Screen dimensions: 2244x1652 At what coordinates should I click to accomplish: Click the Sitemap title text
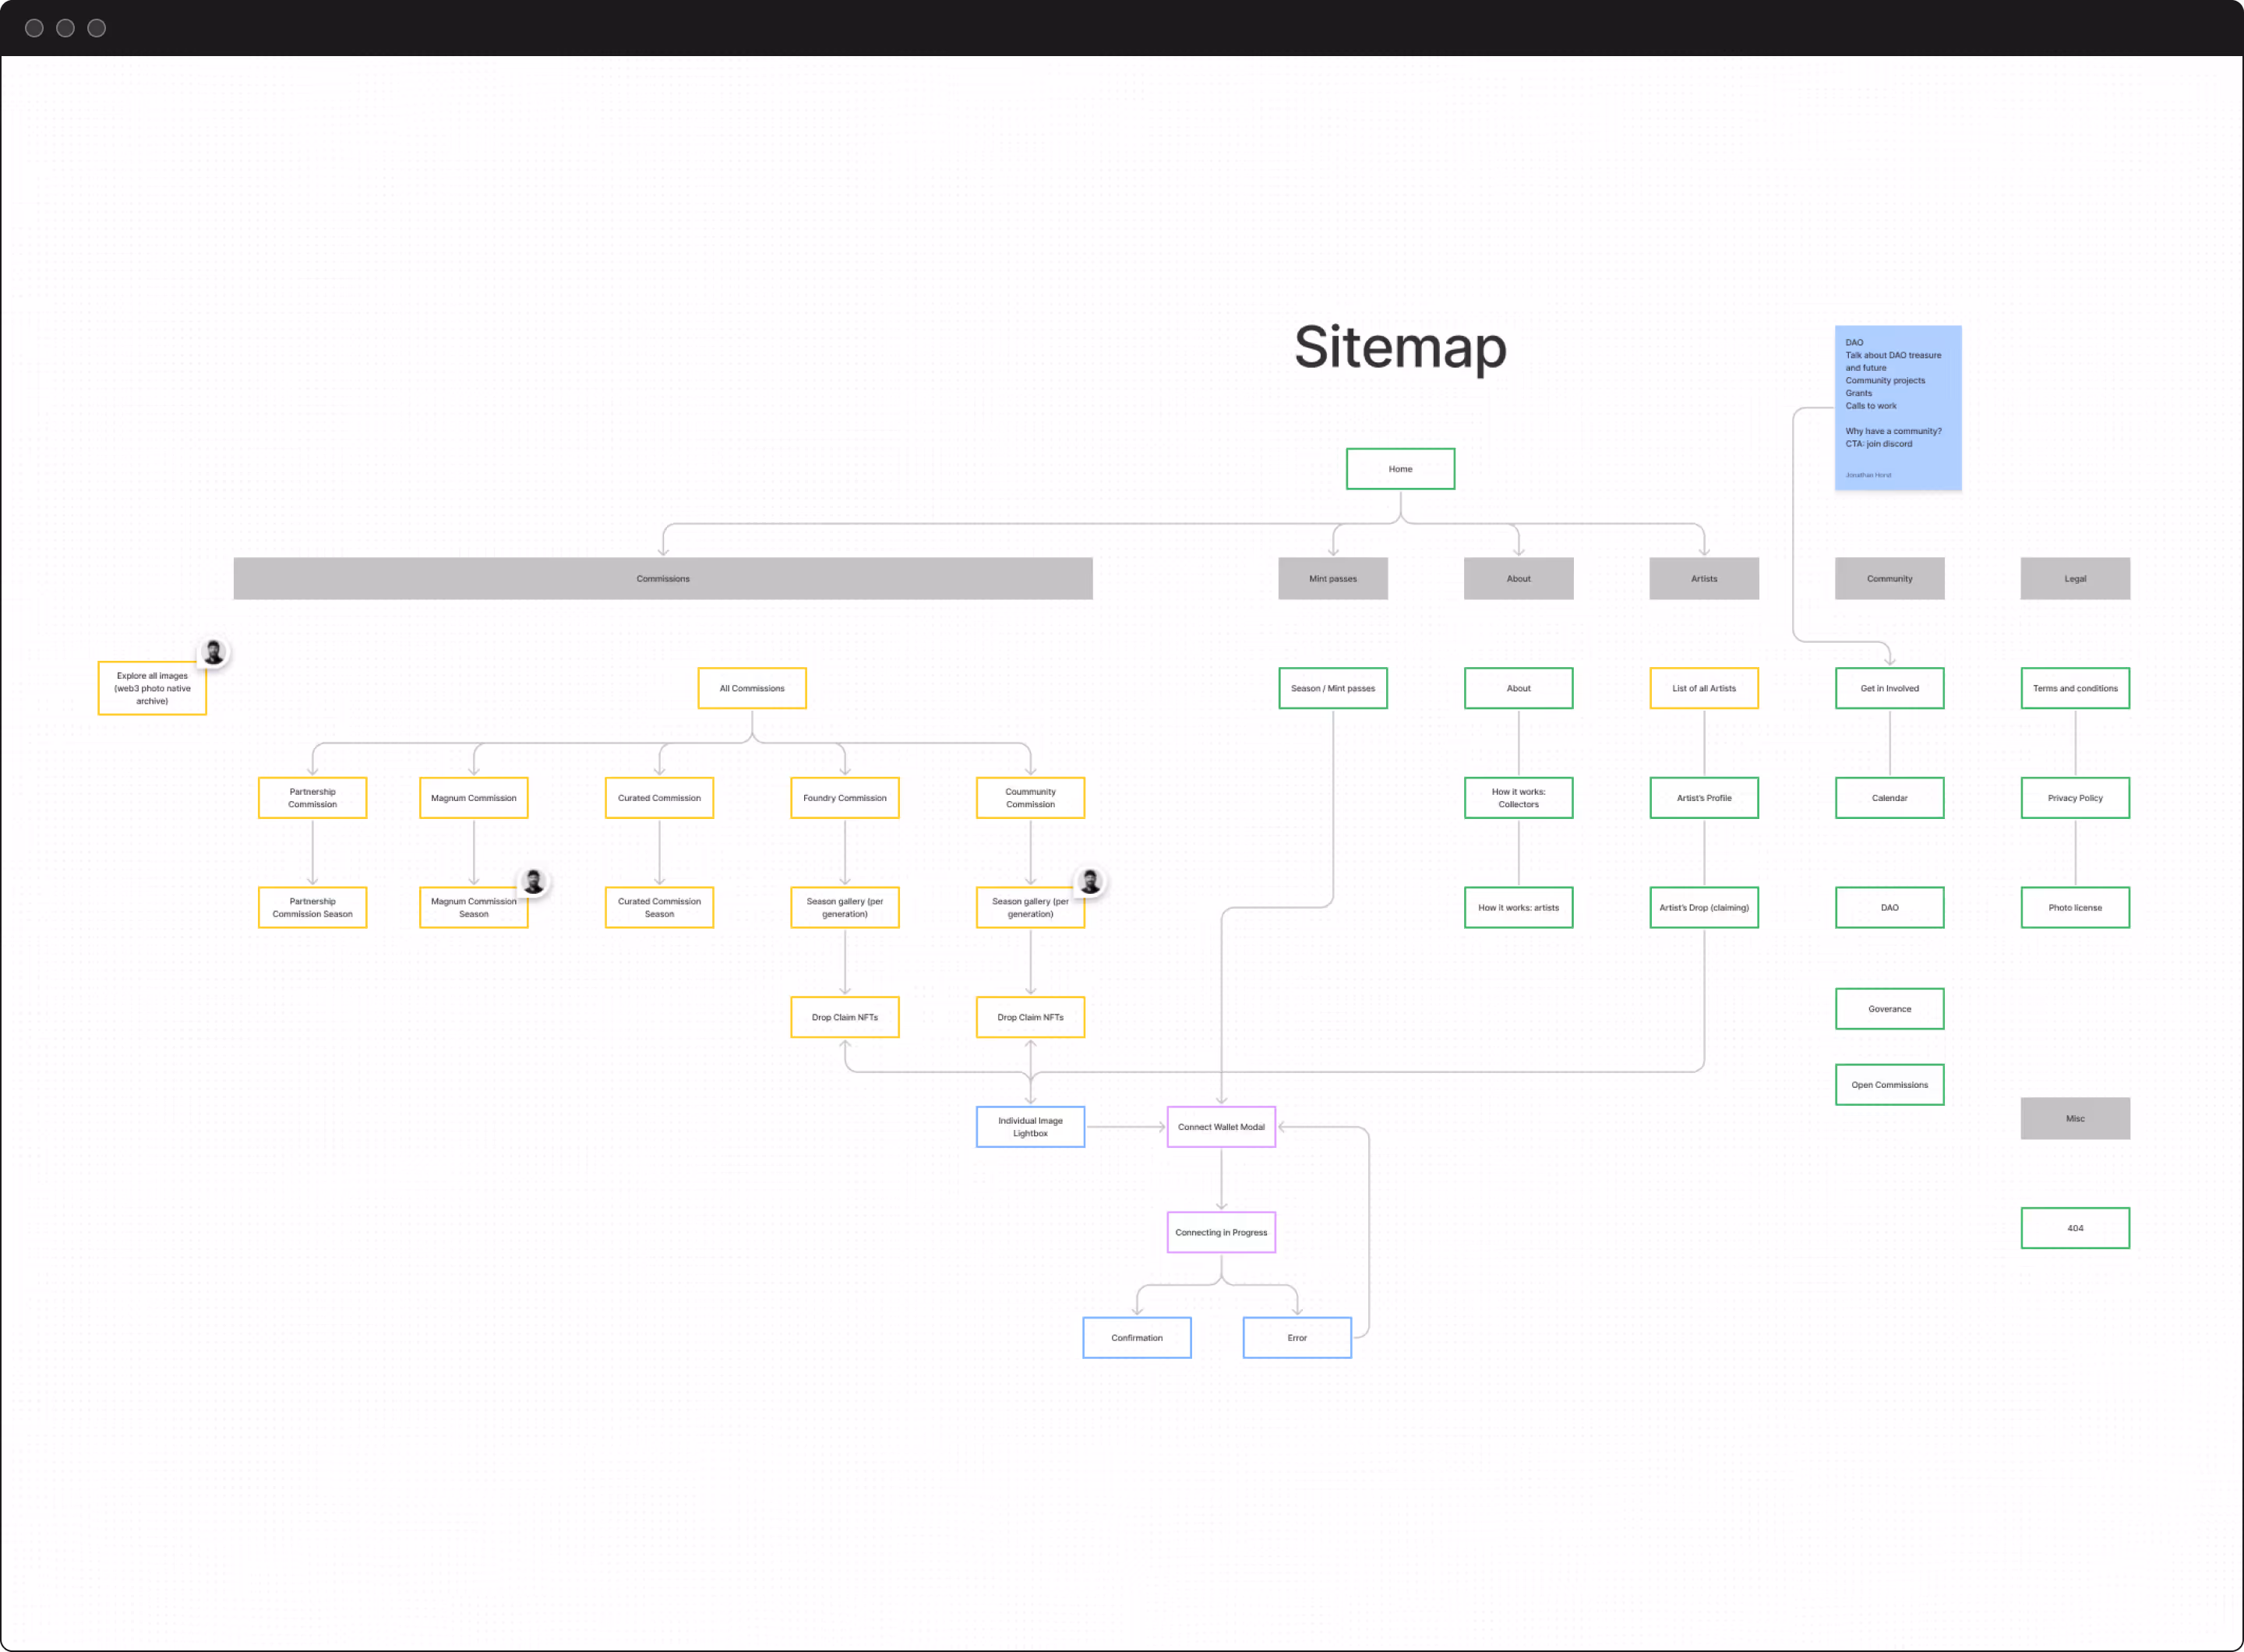click(1399, 347)
